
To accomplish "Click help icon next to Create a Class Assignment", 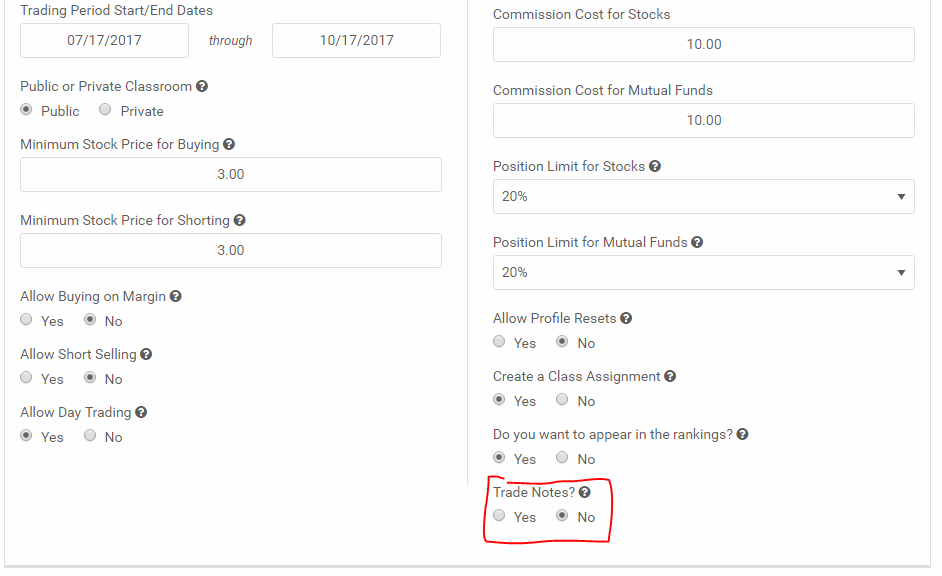I will tap(670, 377).
